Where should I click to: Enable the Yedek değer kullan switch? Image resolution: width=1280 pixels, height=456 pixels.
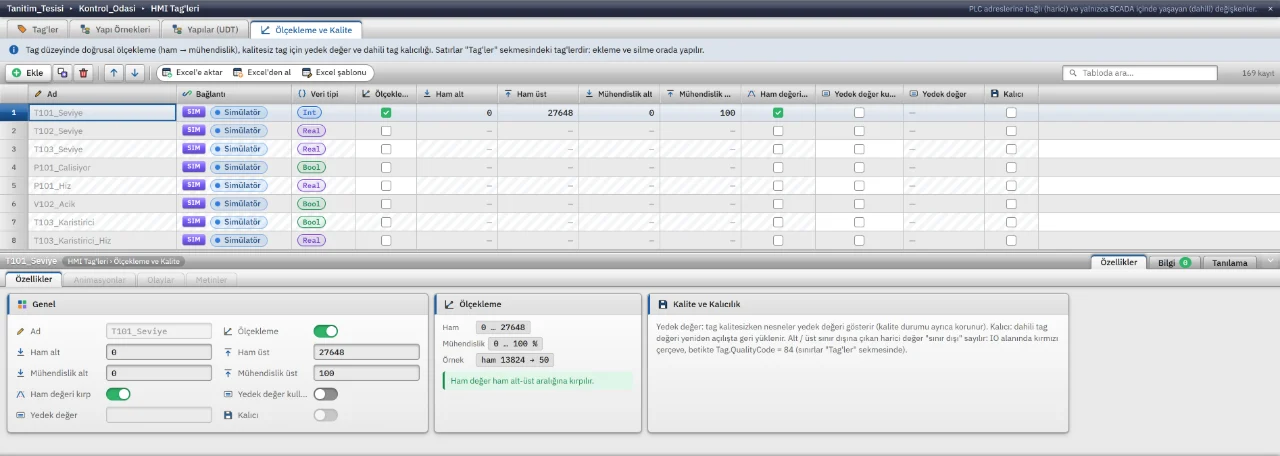[326, 394]
